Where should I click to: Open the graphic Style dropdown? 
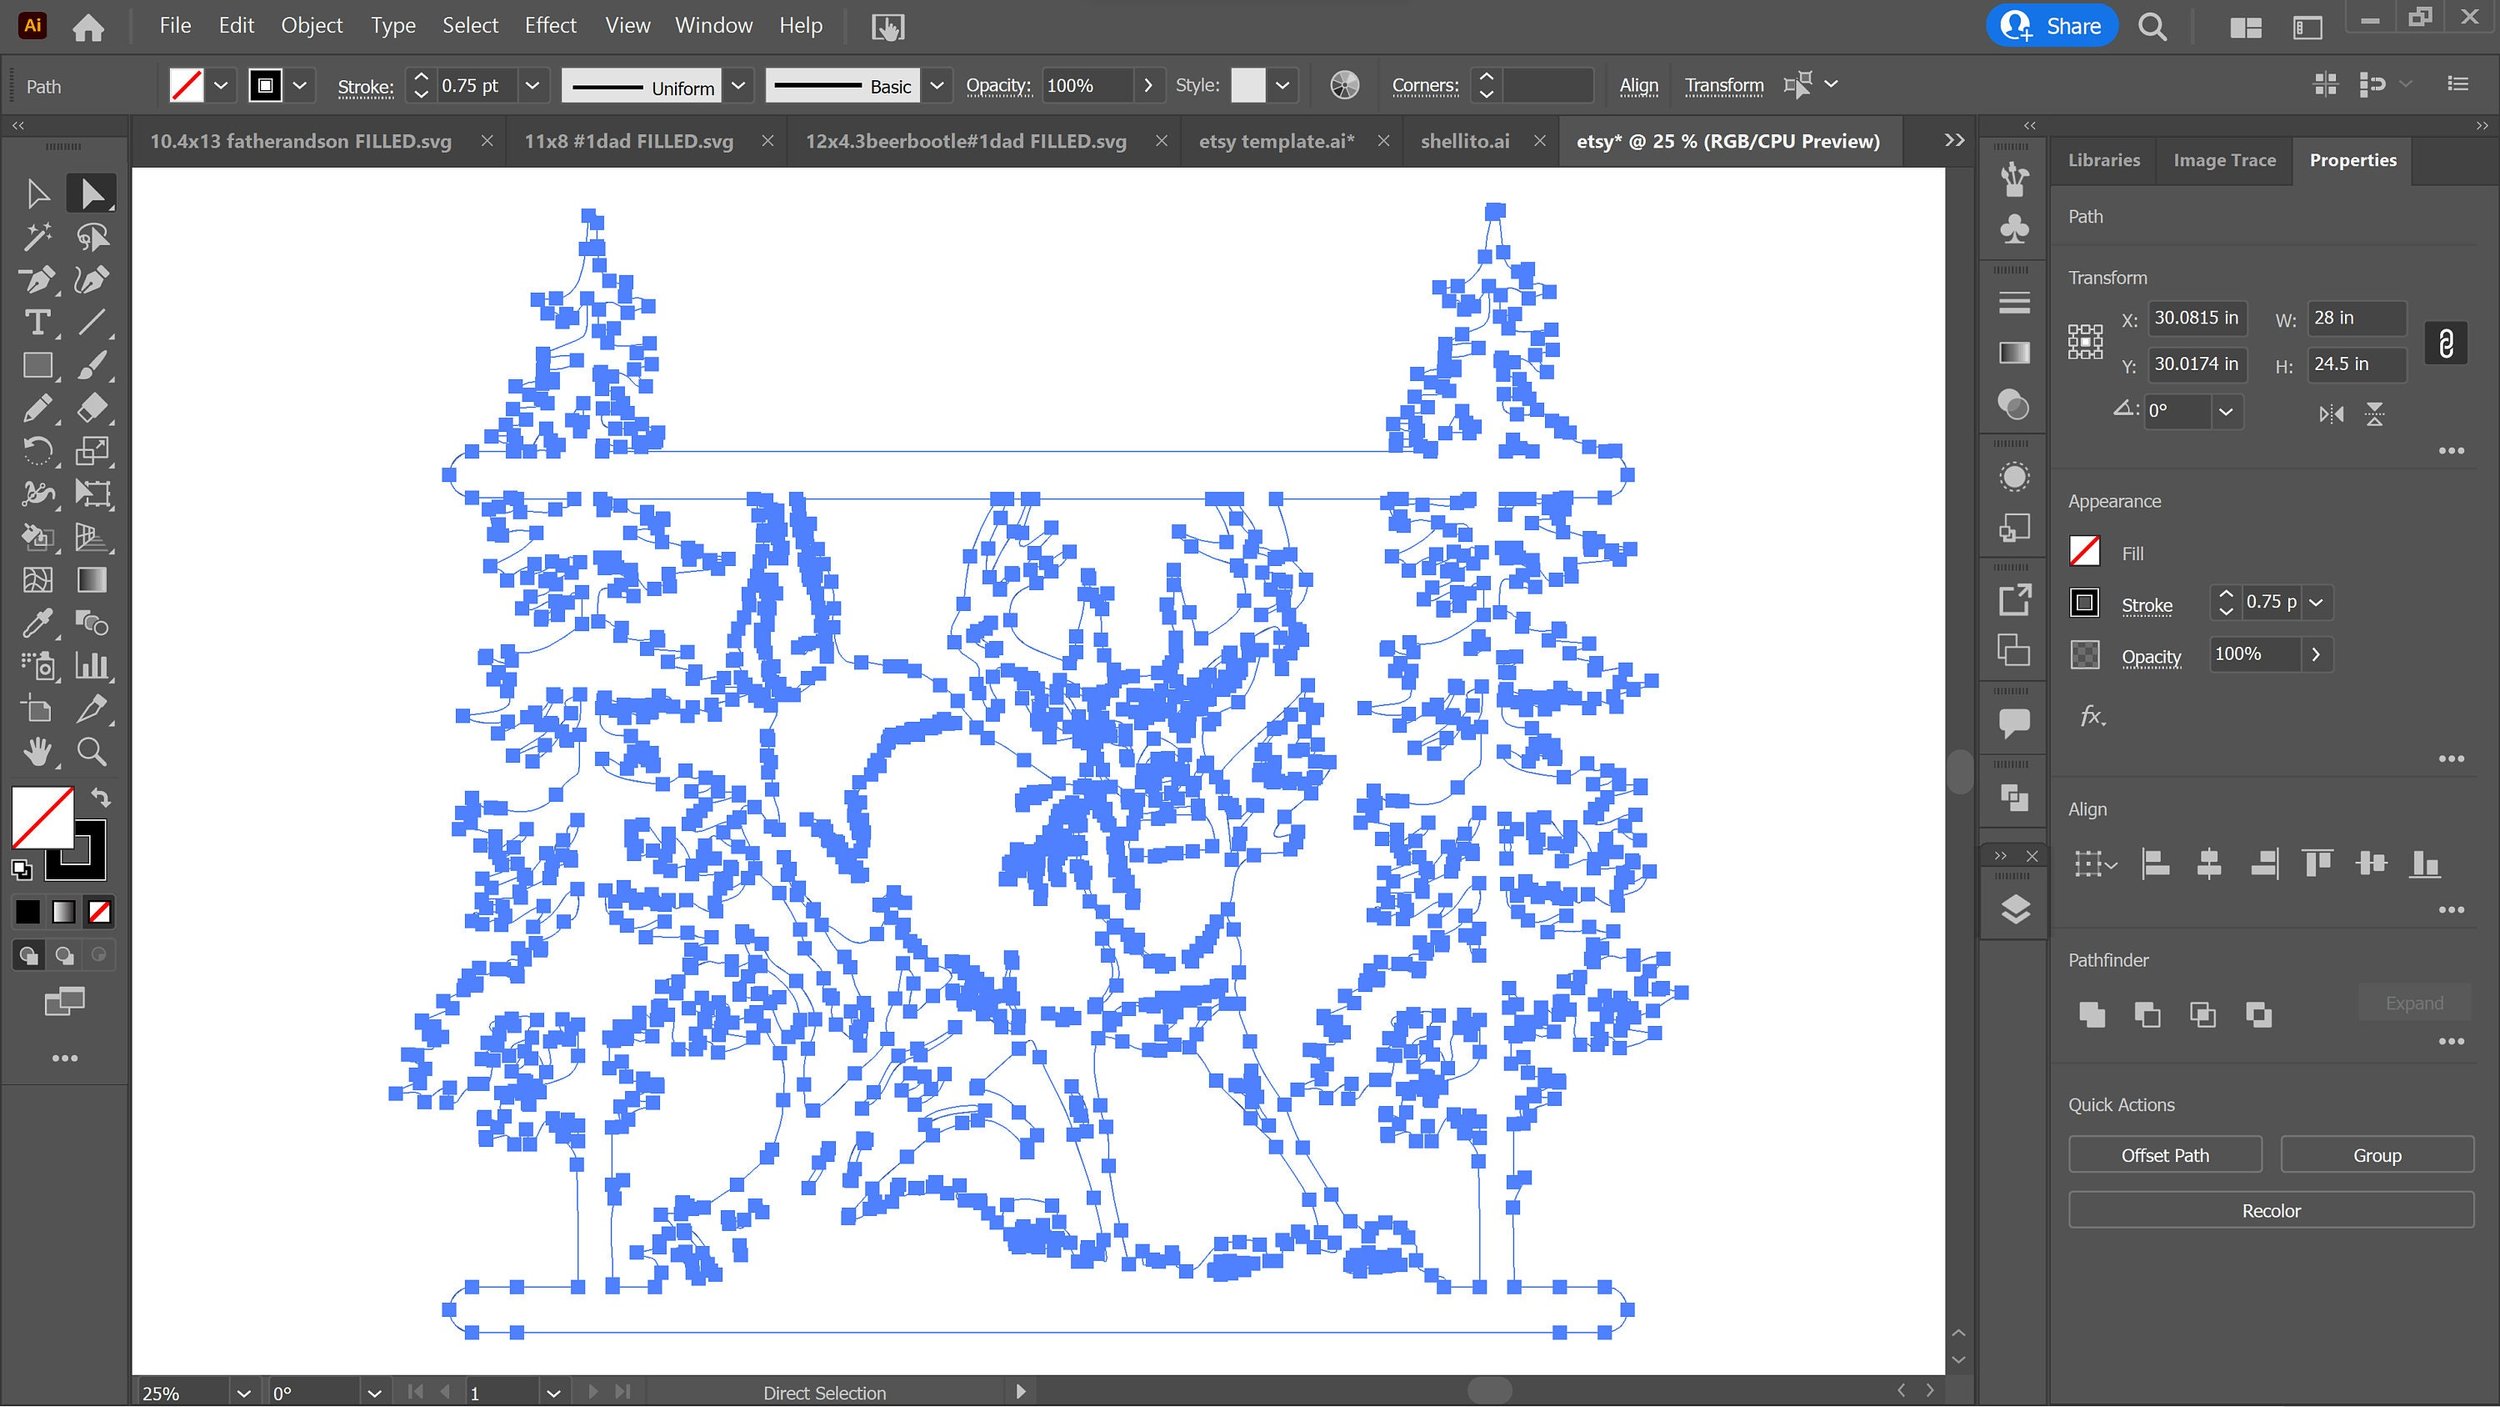click(1282, 86)
